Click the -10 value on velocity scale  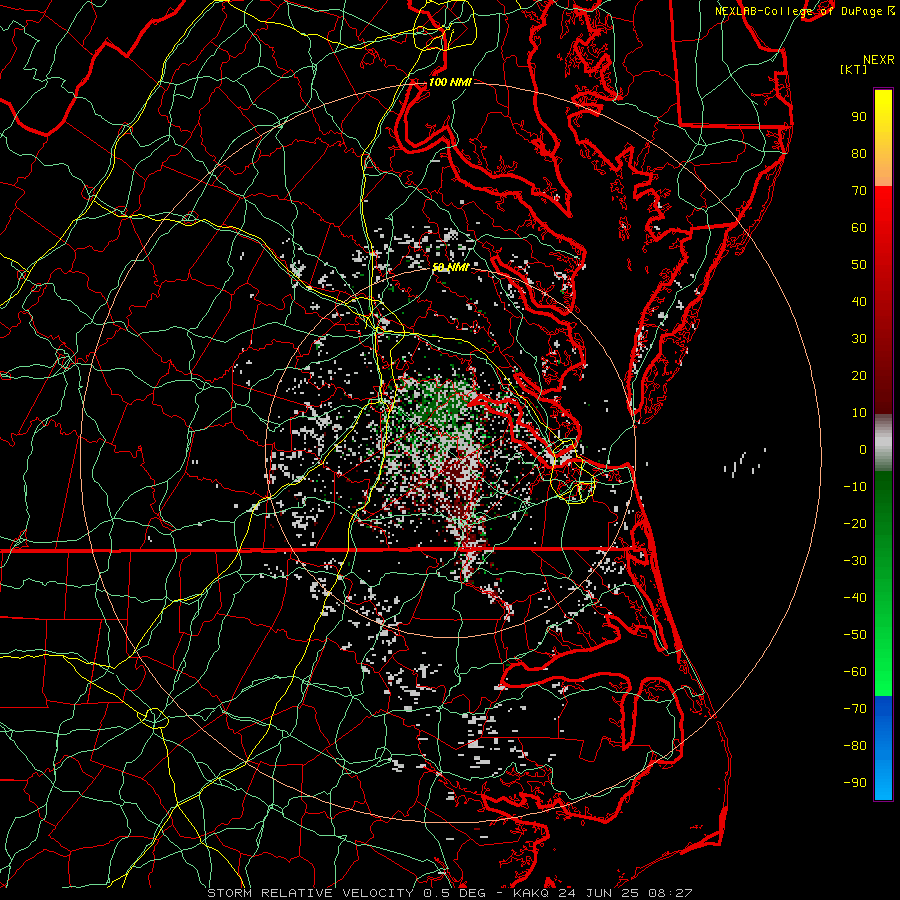[x=855, y=487]
